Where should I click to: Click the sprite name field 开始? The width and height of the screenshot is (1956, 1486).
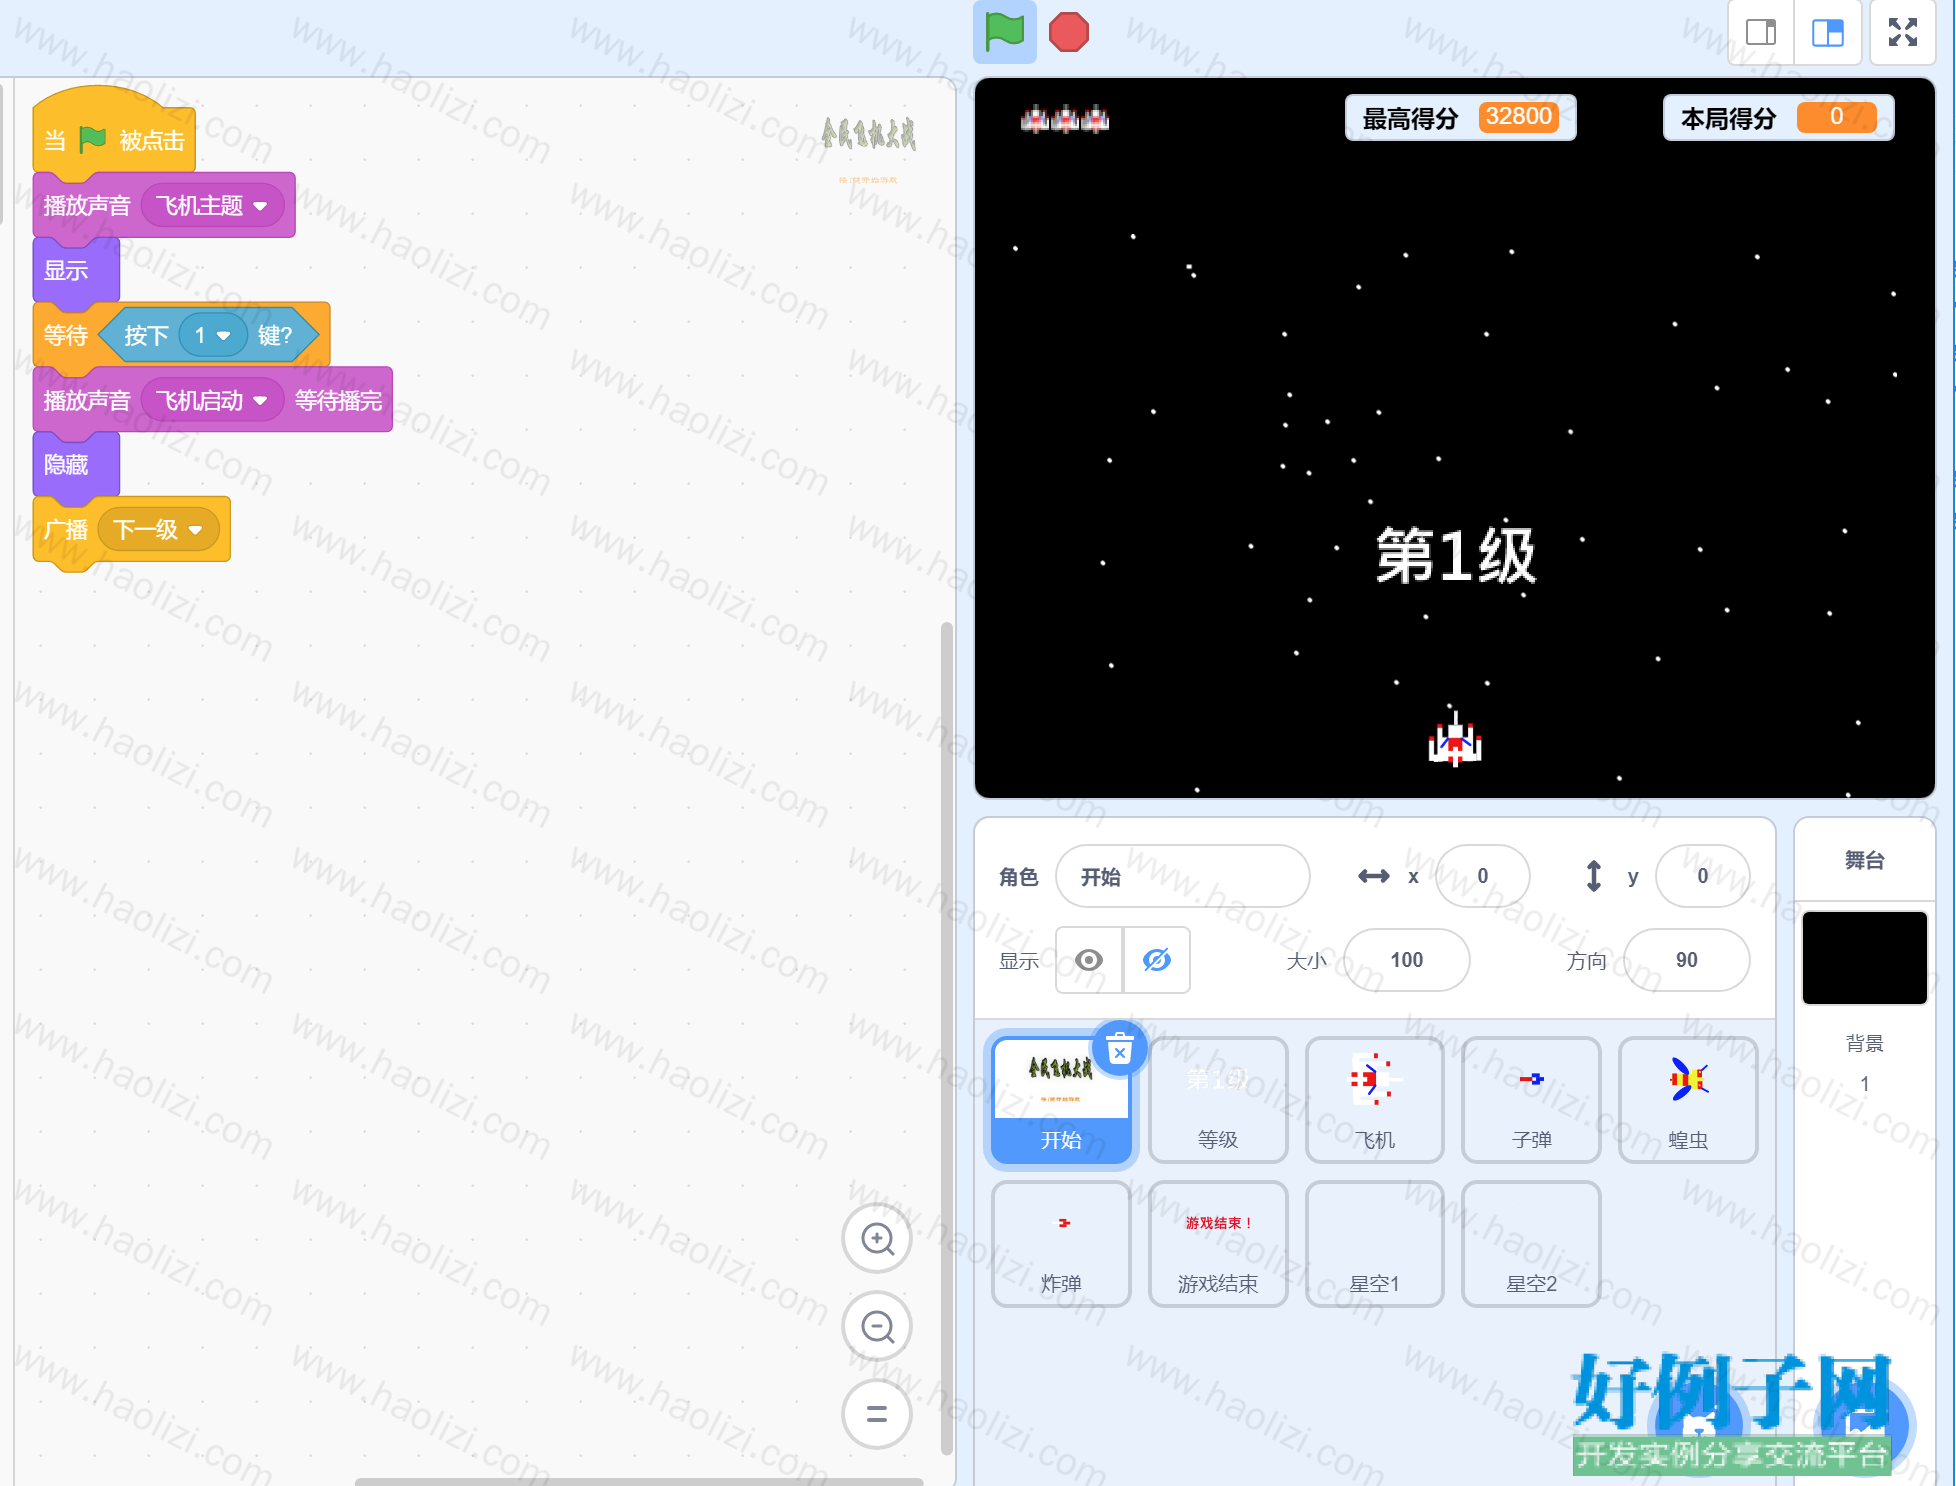coord(1182,876)
